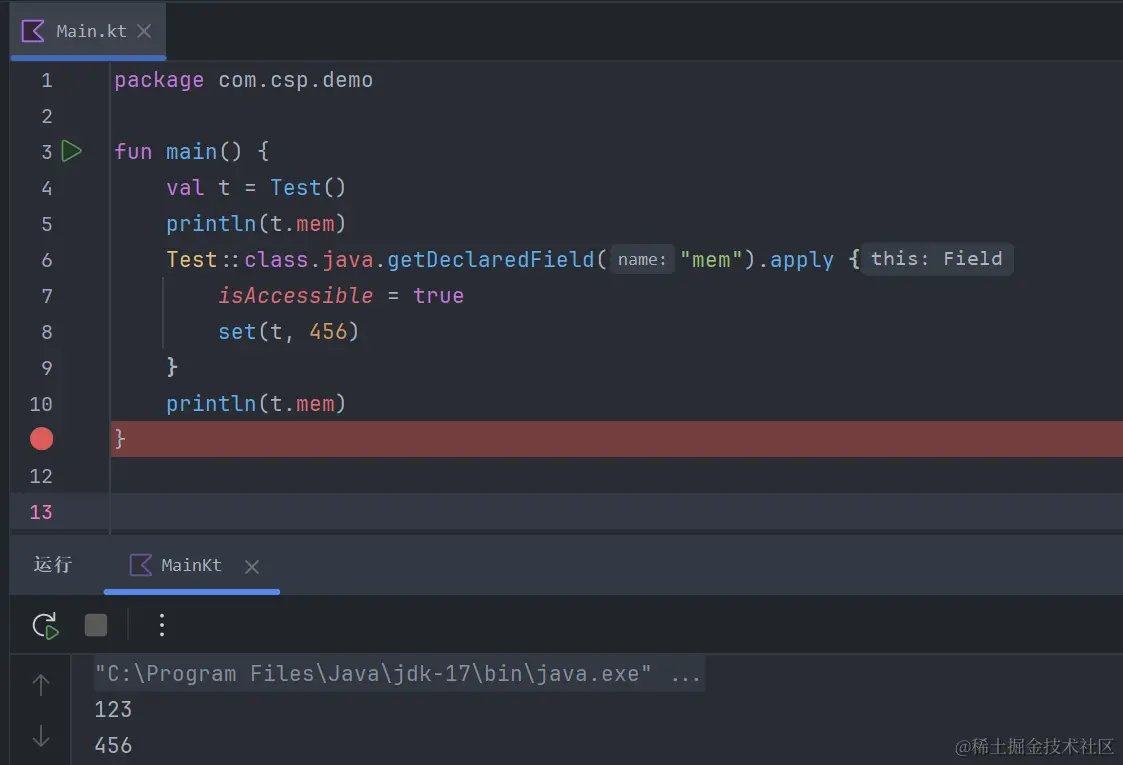Jump down the stack with the down arrow
This screenshot has height=765, width=1123.
tap(41, 736)
